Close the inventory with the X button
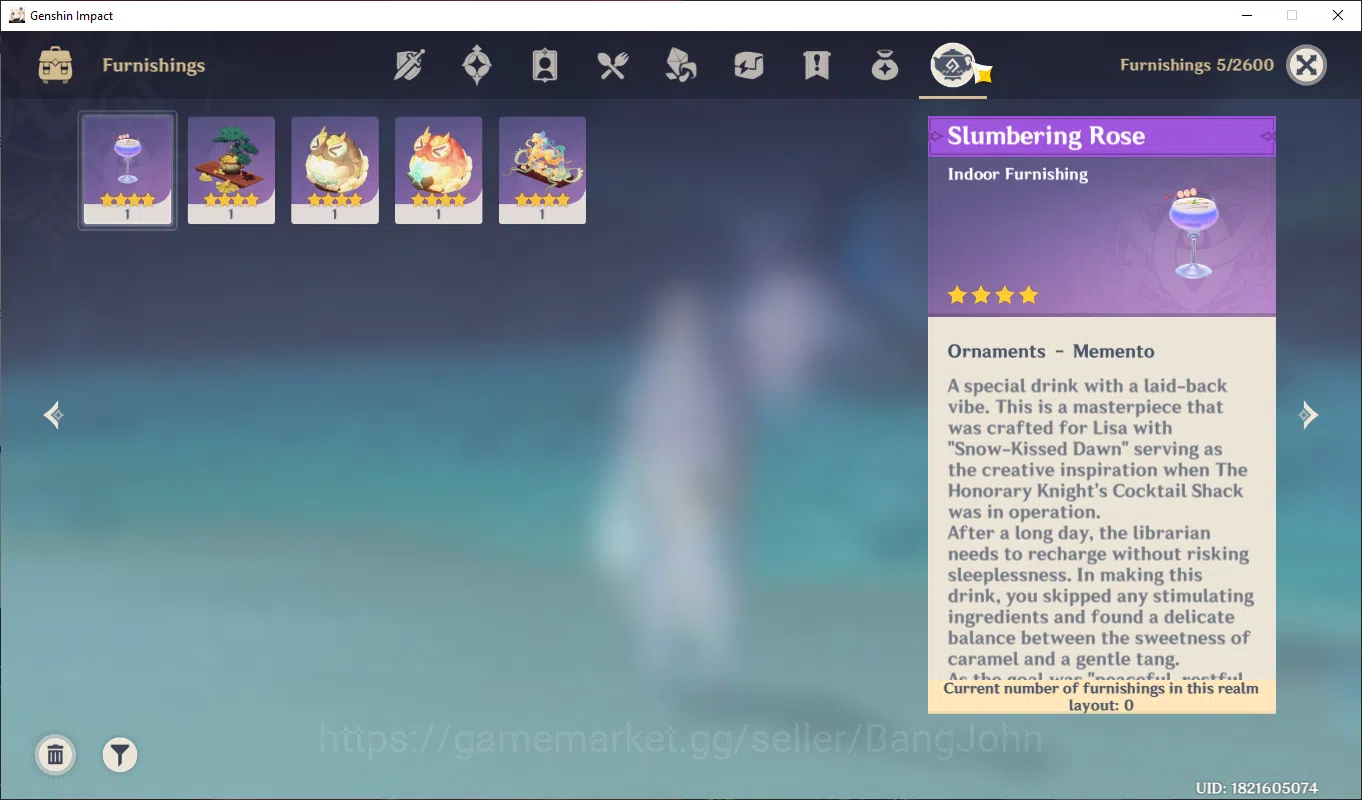 1306,66
